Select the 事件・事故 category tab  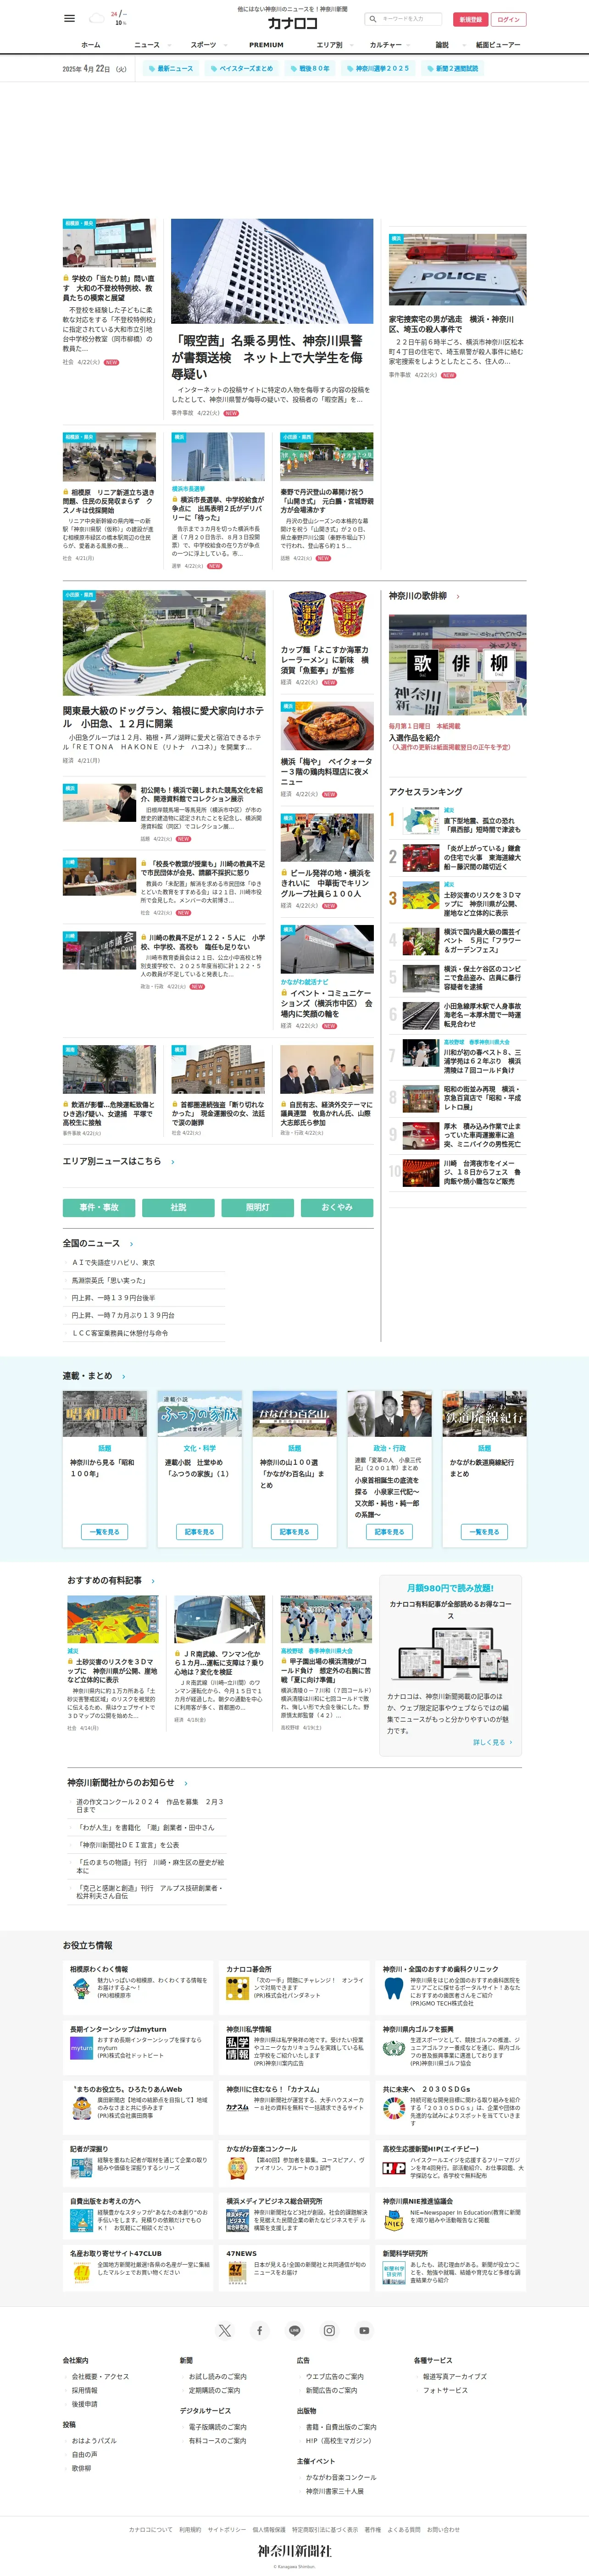pos(99,1208)
